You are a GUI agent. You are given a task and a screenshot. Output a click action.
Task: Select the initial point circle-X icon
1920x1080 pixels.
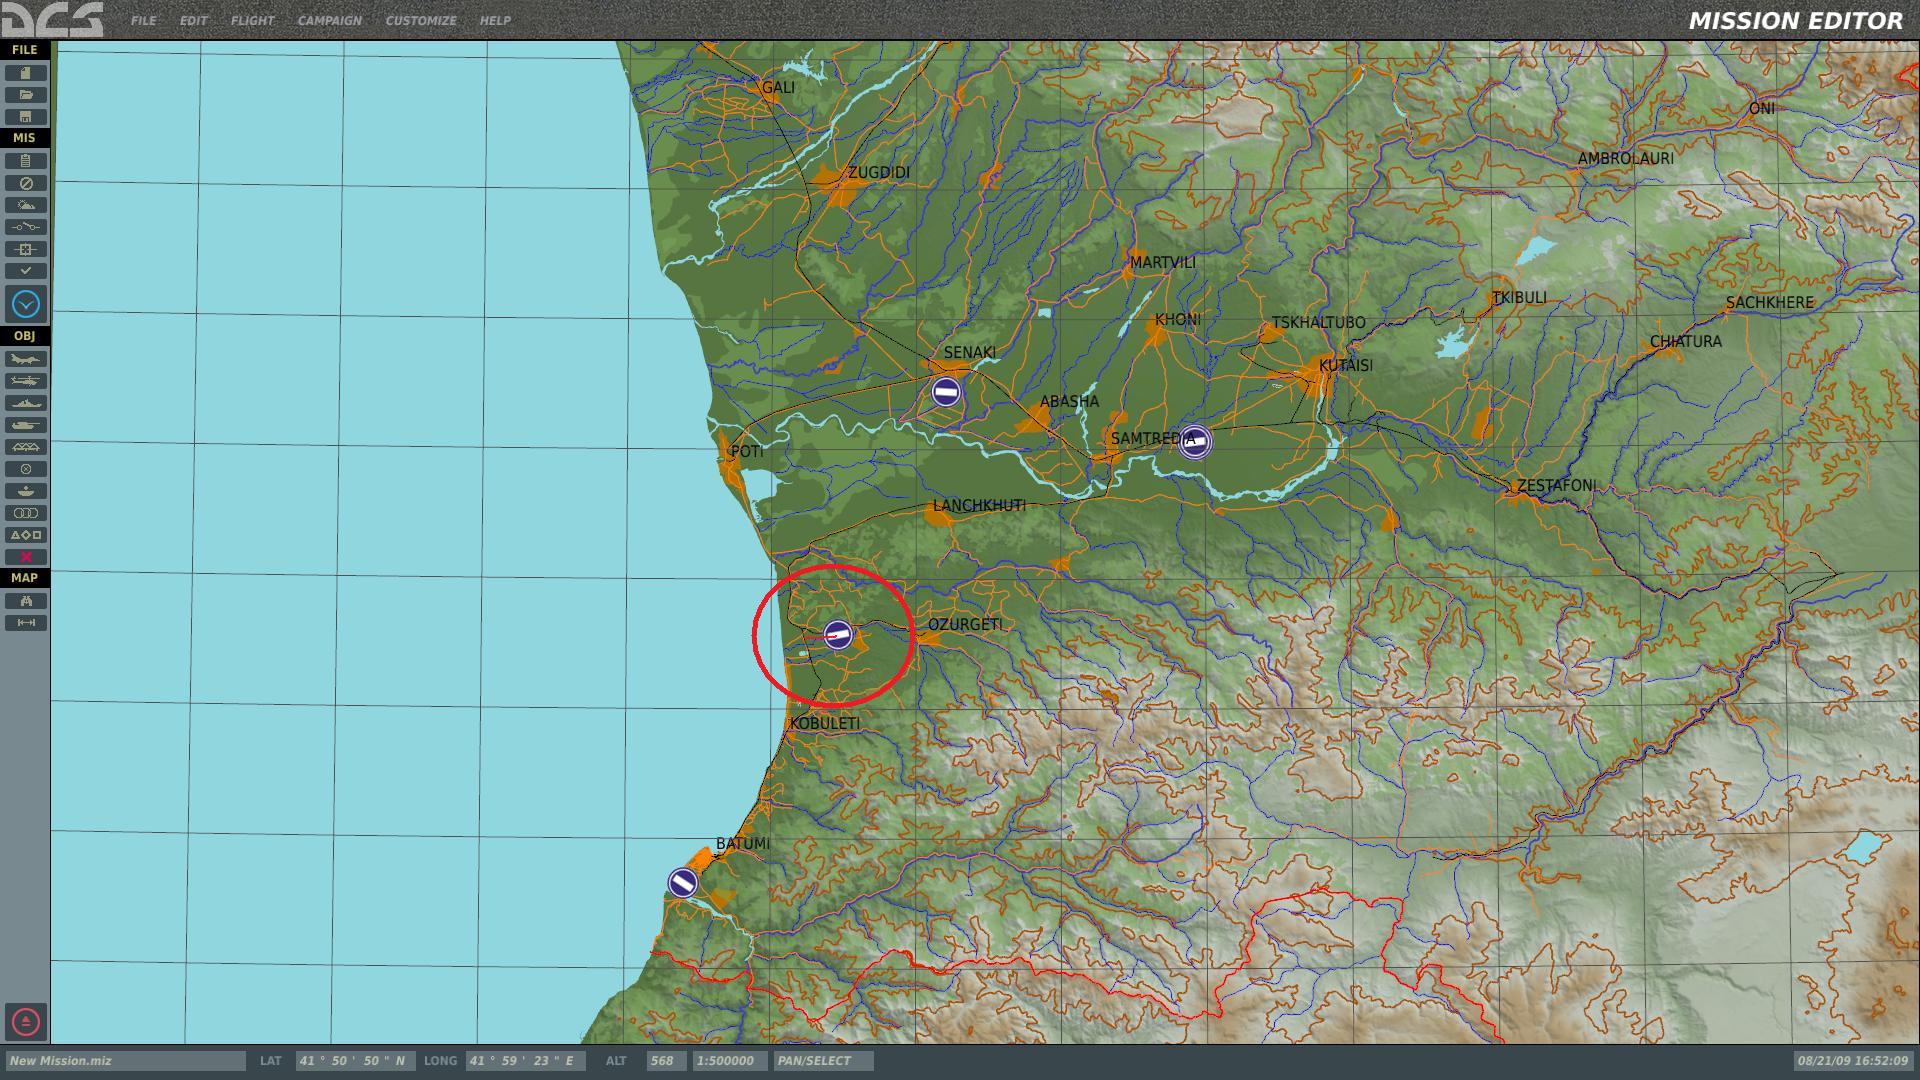(26, 469)
